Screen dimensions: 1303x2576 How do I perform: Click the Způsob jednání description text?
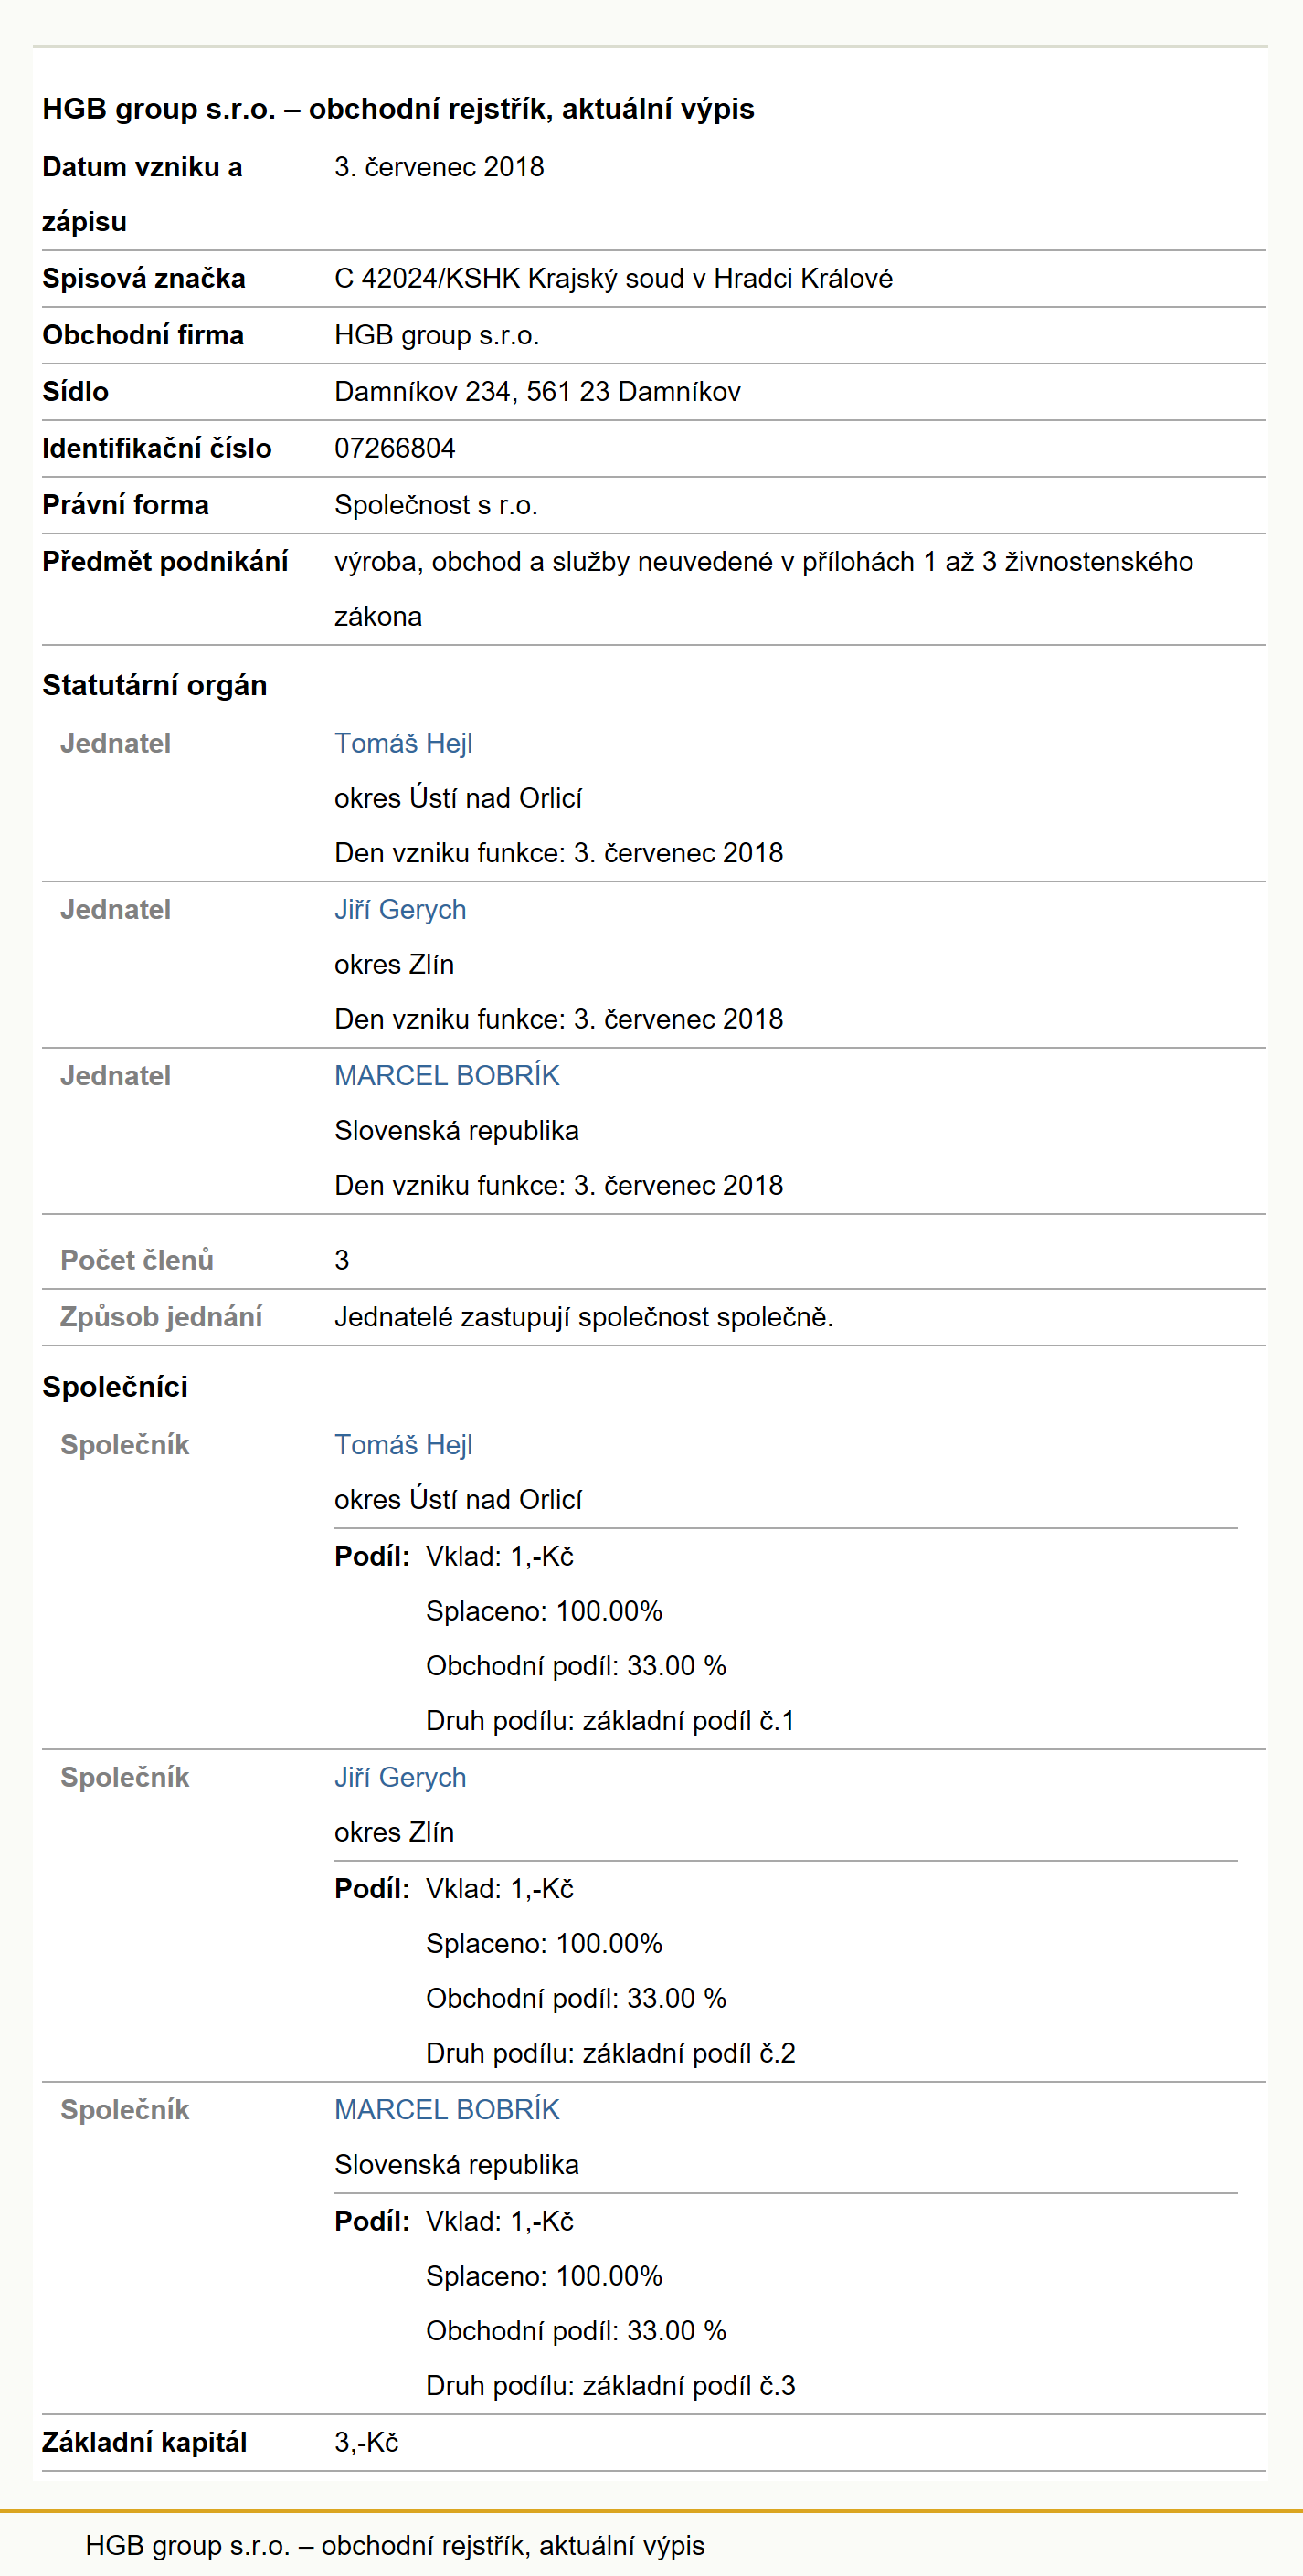(584, 1317)
